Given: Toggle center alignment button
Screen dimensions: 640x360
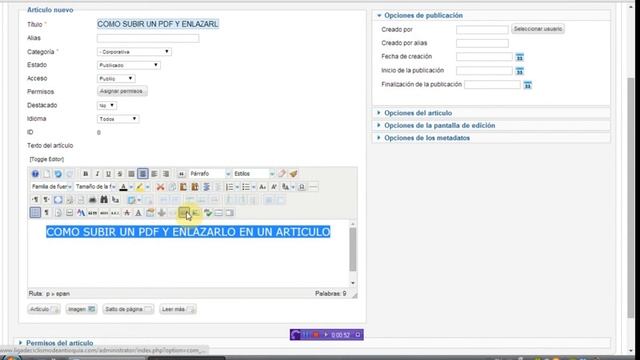Looking at the screenshot, I should tap(142, 174).
